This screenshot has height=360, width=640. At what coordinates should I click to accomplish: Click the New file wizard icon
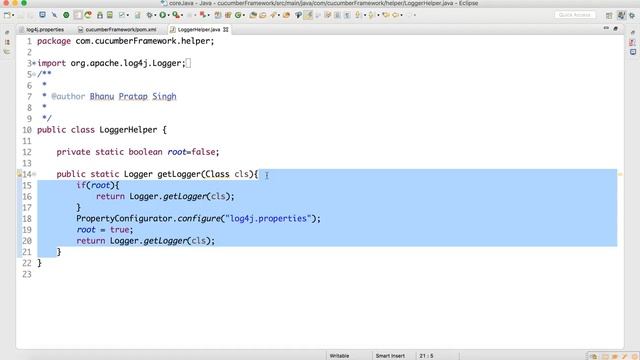coord(7,15)
